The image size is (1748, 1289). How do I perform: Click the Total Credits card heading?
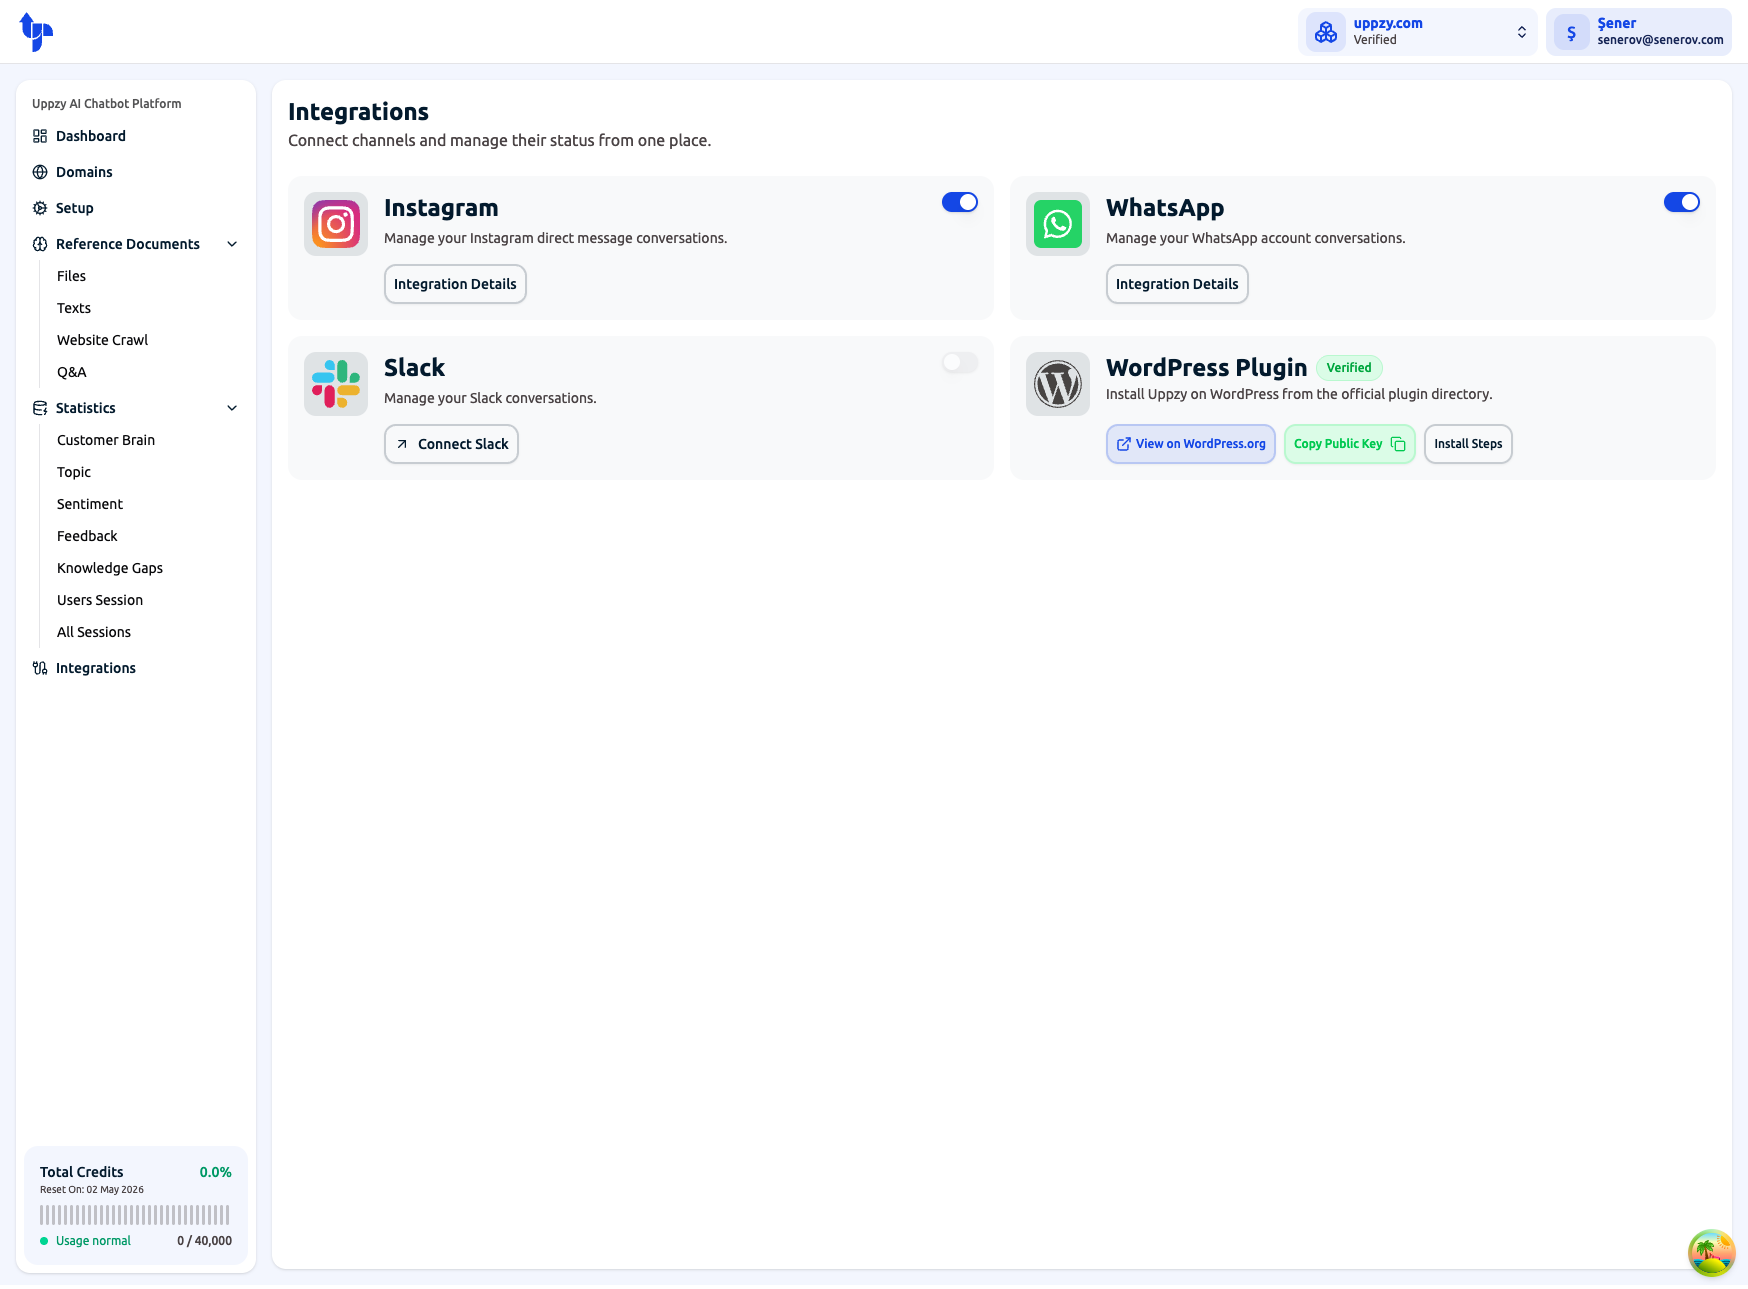[82, 1172]
